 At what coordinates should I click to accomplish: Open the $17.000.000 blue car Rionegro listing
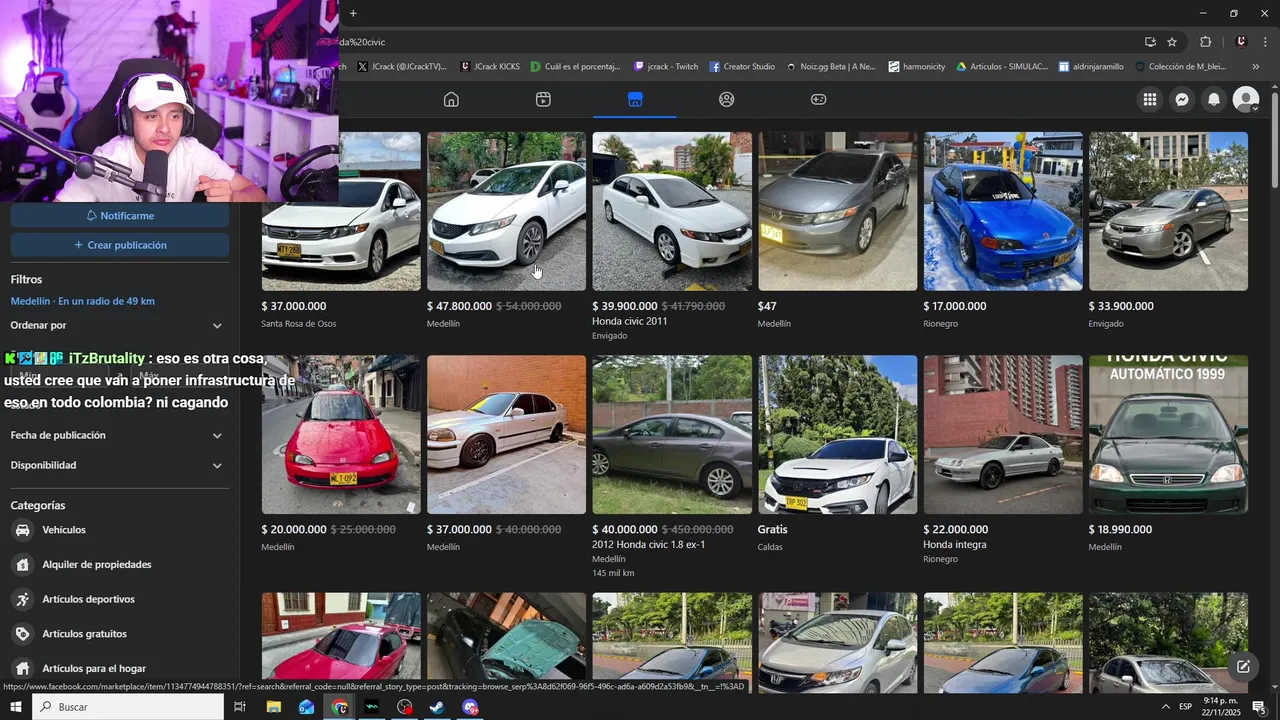tap(1003, 231)
